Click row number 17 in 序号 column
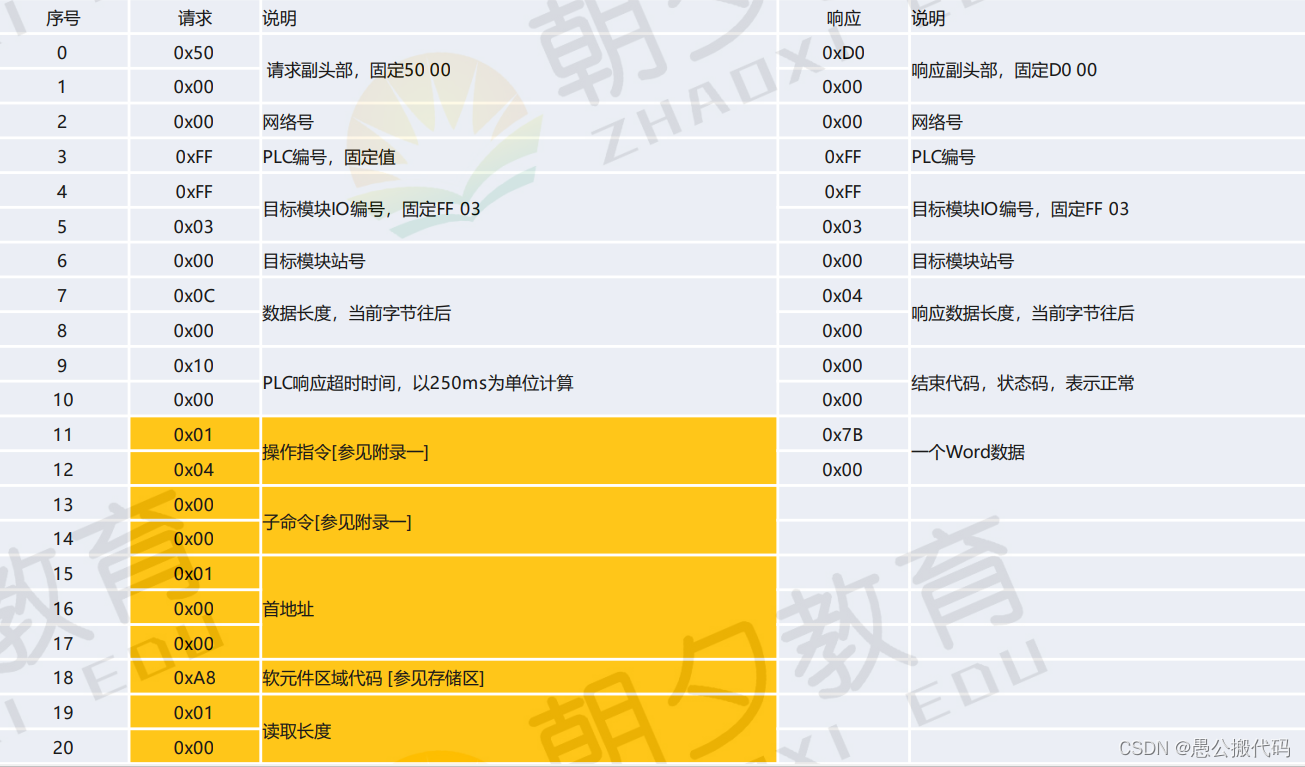The height and width of the screenshot is (767, 1305). (x=63, y=644)
